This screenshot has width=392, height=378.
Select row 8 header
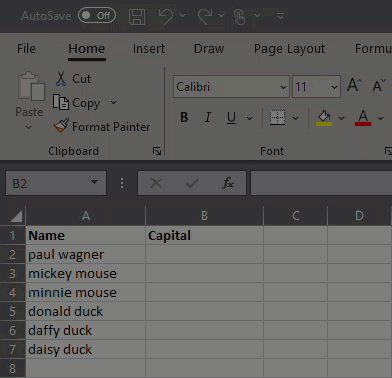point(13,368)
